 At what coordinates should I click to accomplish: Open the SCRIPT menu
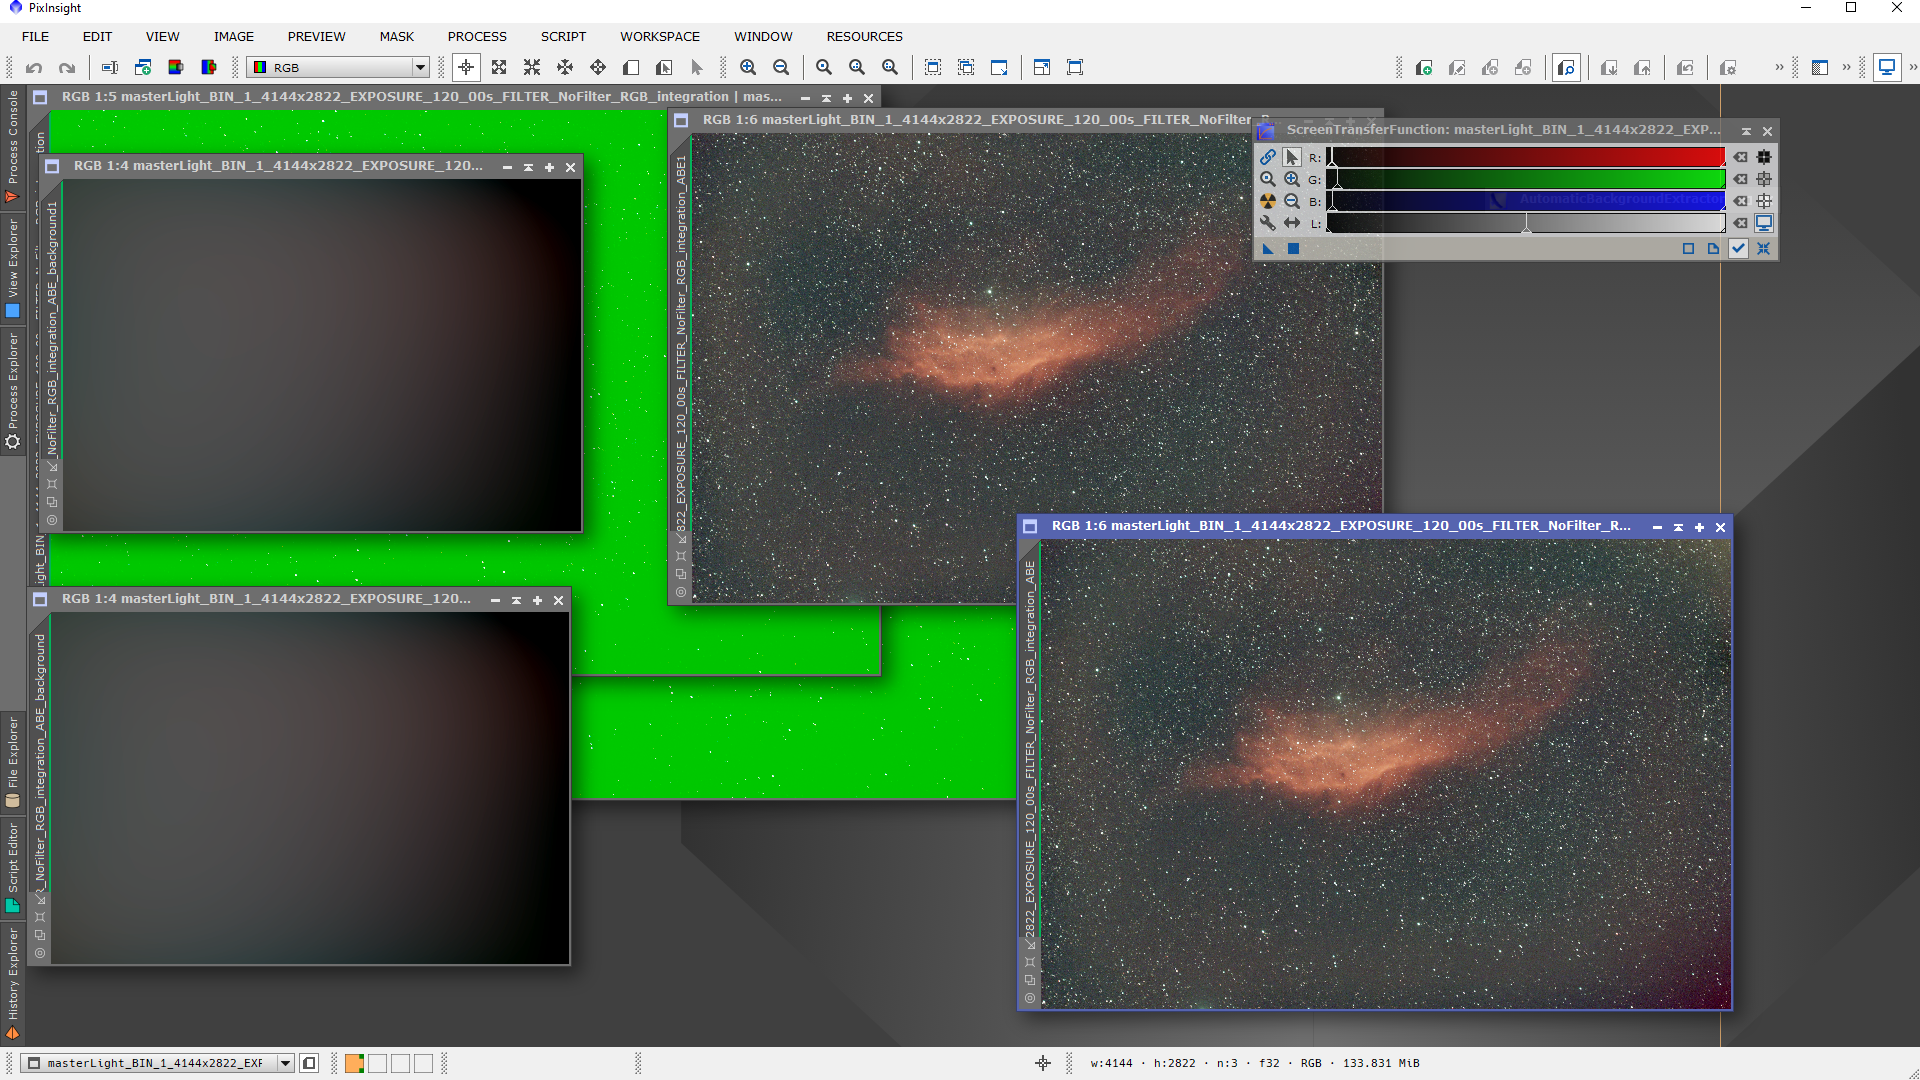[563, 36]
